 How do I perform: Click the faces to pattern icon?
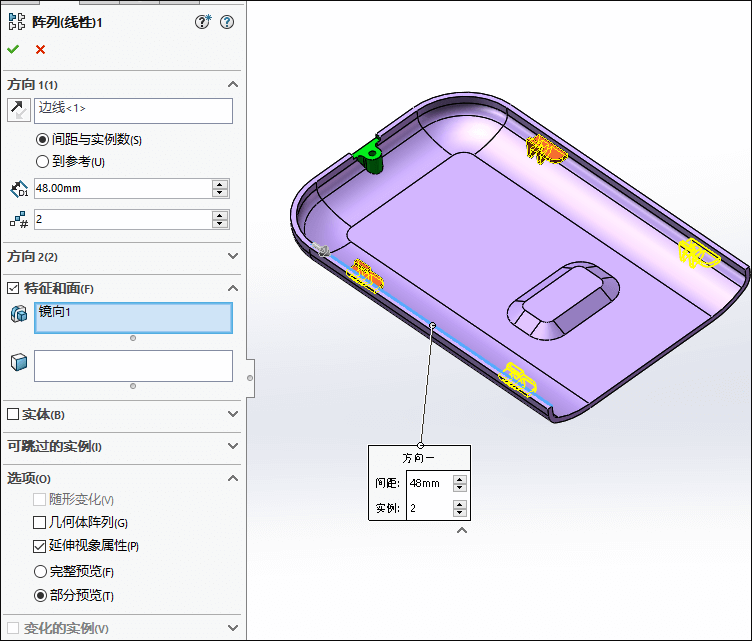point(19,362)
